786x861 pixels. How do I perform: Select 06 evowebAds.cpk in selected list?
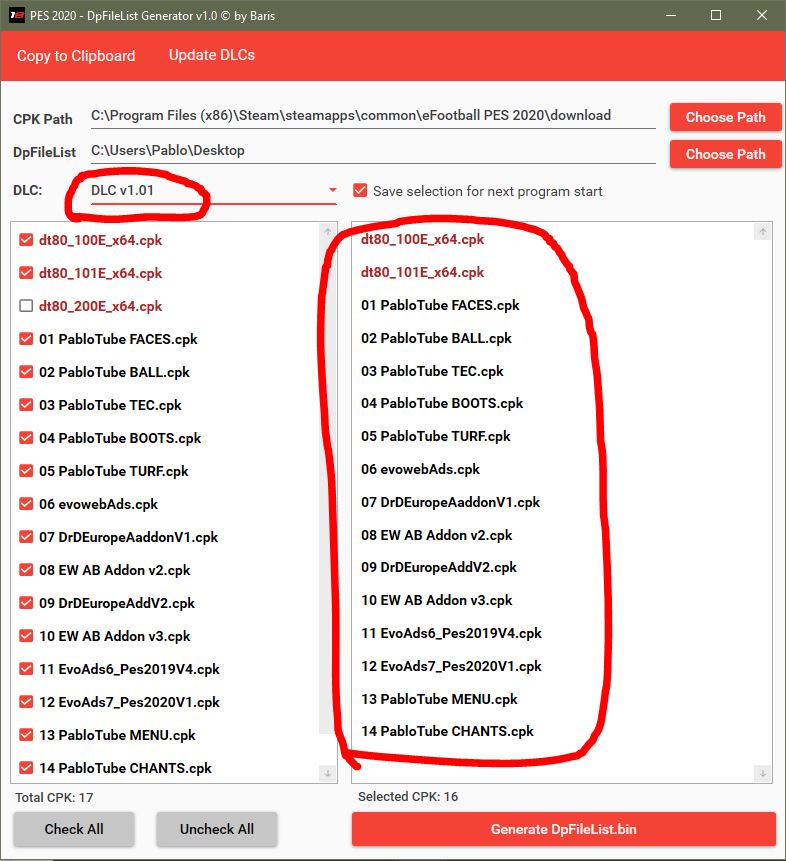tap(420, 469)
